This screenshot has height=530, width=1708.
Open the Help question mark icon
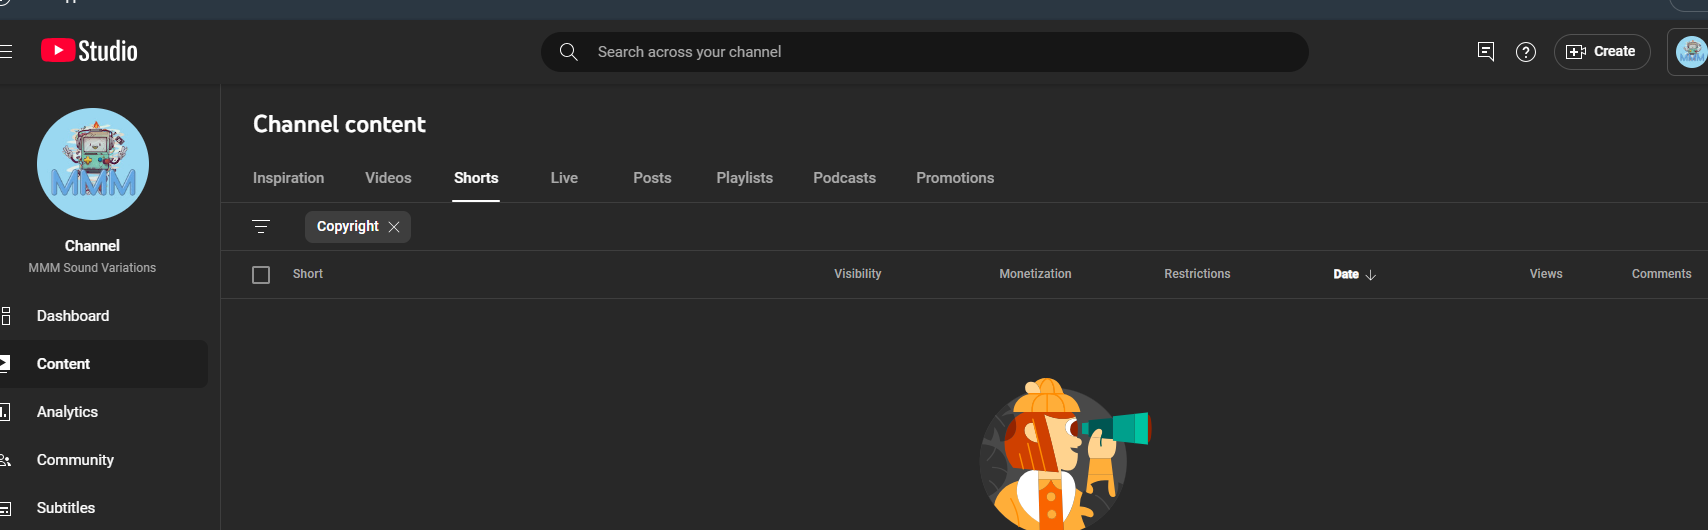pos(1525,52)
